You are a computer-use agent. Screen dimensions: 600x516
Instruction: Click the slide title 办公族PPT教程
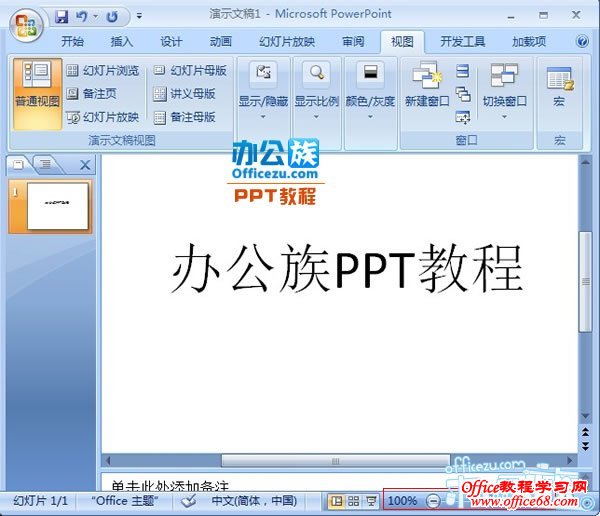(347, 268)
